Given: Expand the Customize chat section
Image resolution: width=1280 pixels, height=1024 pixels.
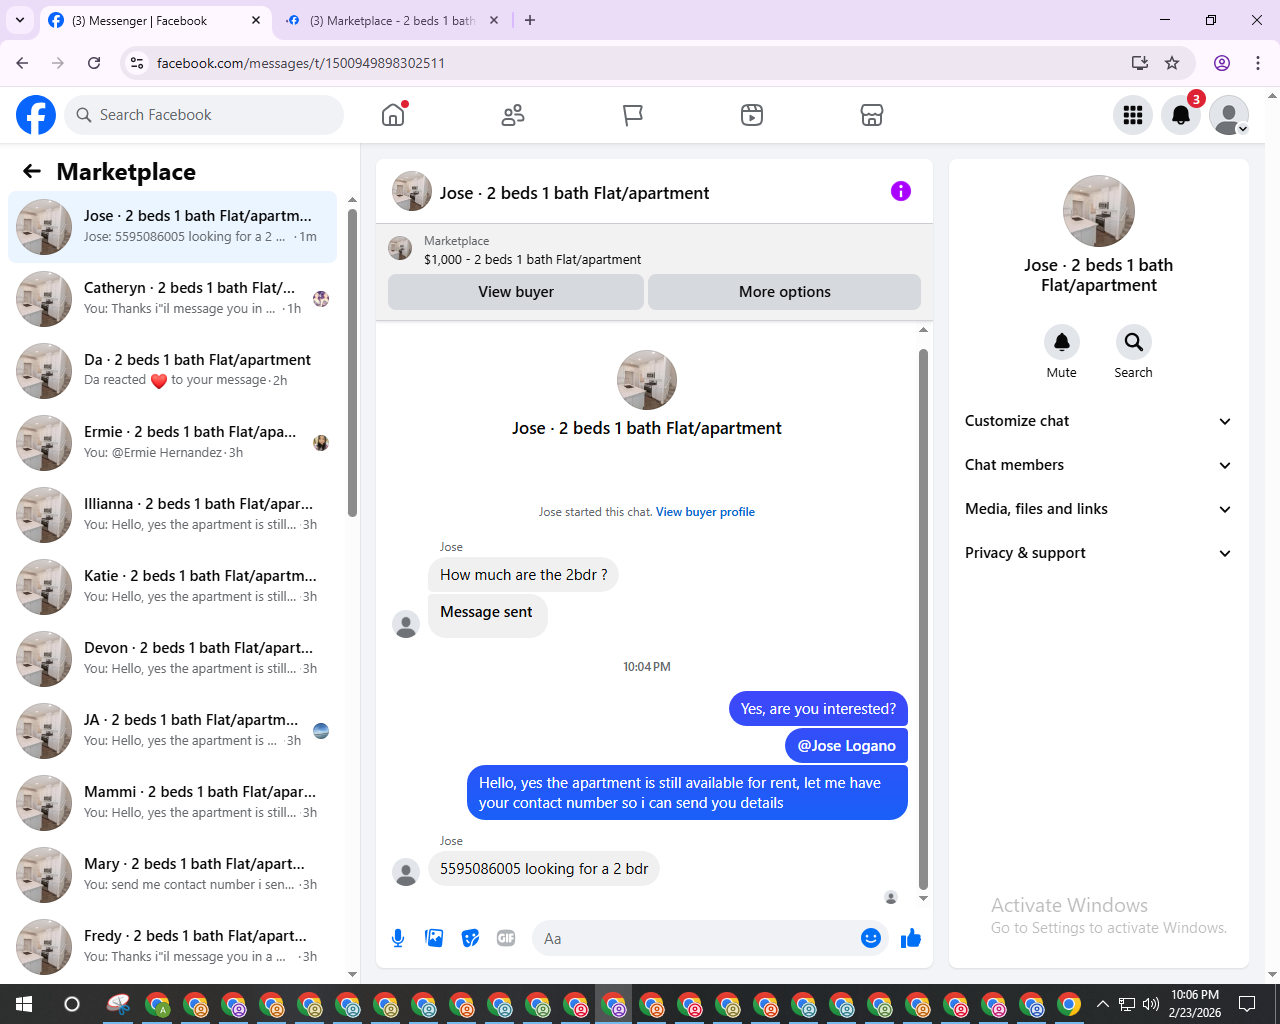Looking at the screenshot, I should 1098,421.
